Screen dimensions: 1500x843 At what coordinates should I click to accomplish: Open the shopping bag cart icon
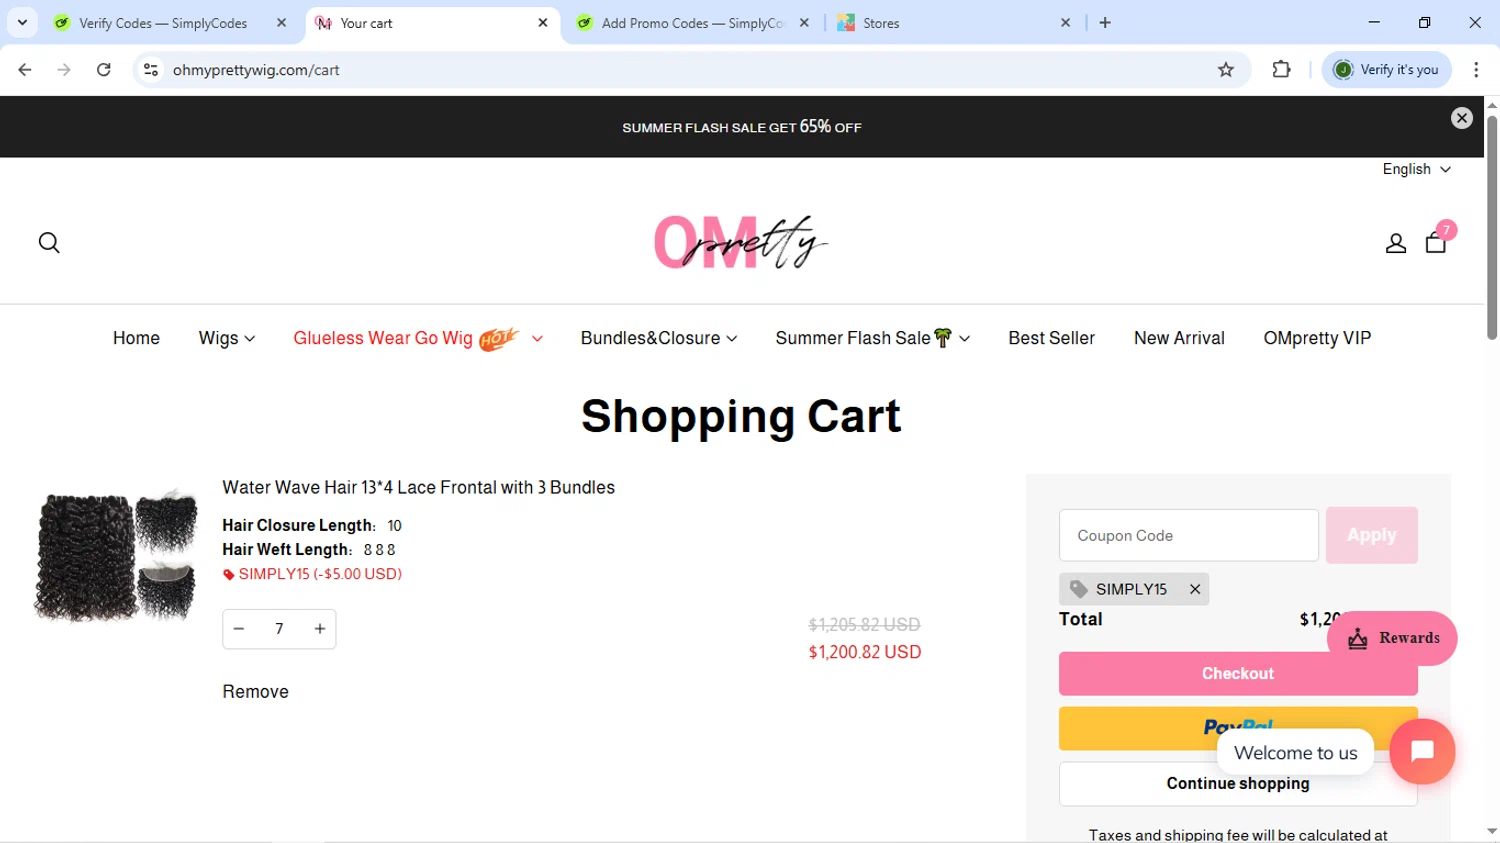point(1436,243)
